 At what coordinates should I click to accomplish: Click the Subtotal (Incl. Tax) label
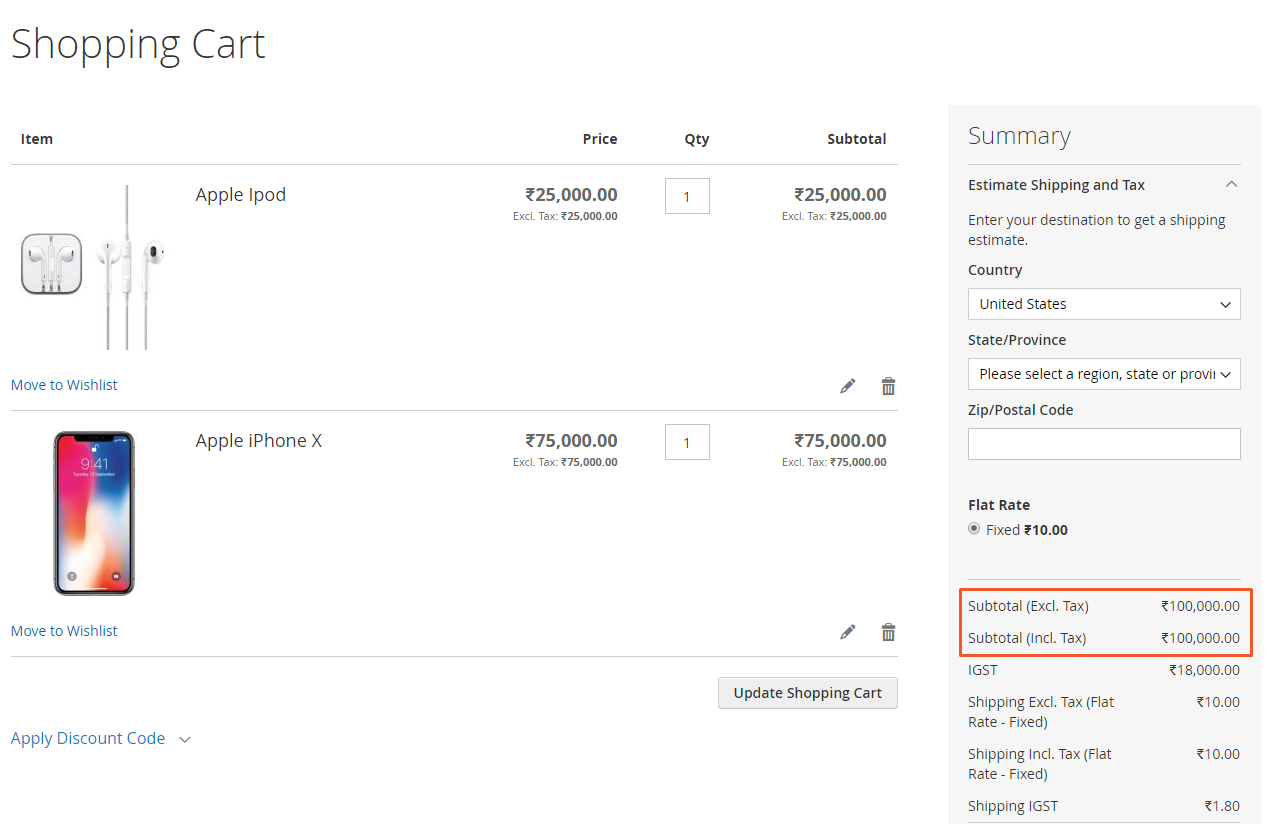(x=1027, y=638)
